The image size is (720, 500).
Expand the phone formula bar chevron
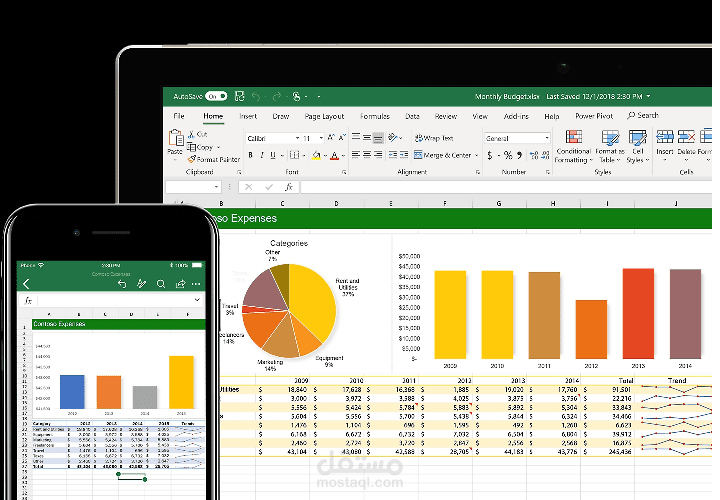197,300
